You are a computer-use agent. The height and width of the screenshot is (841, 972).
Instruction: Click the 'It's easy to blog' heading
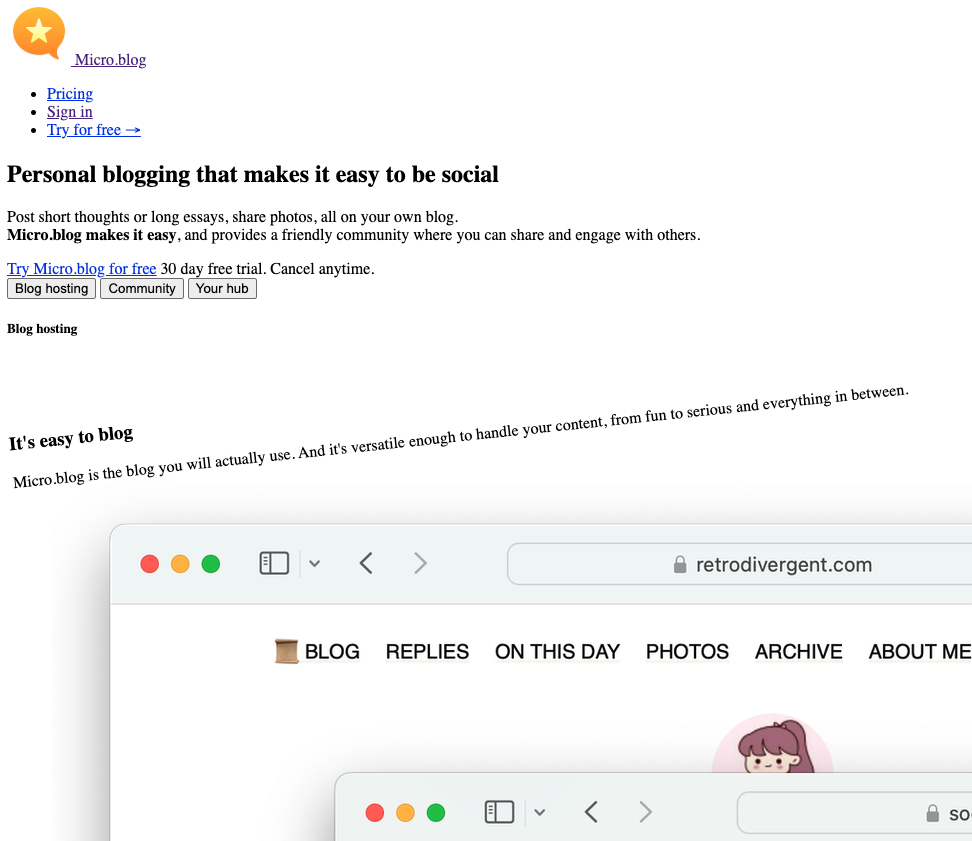coord(71,438)
